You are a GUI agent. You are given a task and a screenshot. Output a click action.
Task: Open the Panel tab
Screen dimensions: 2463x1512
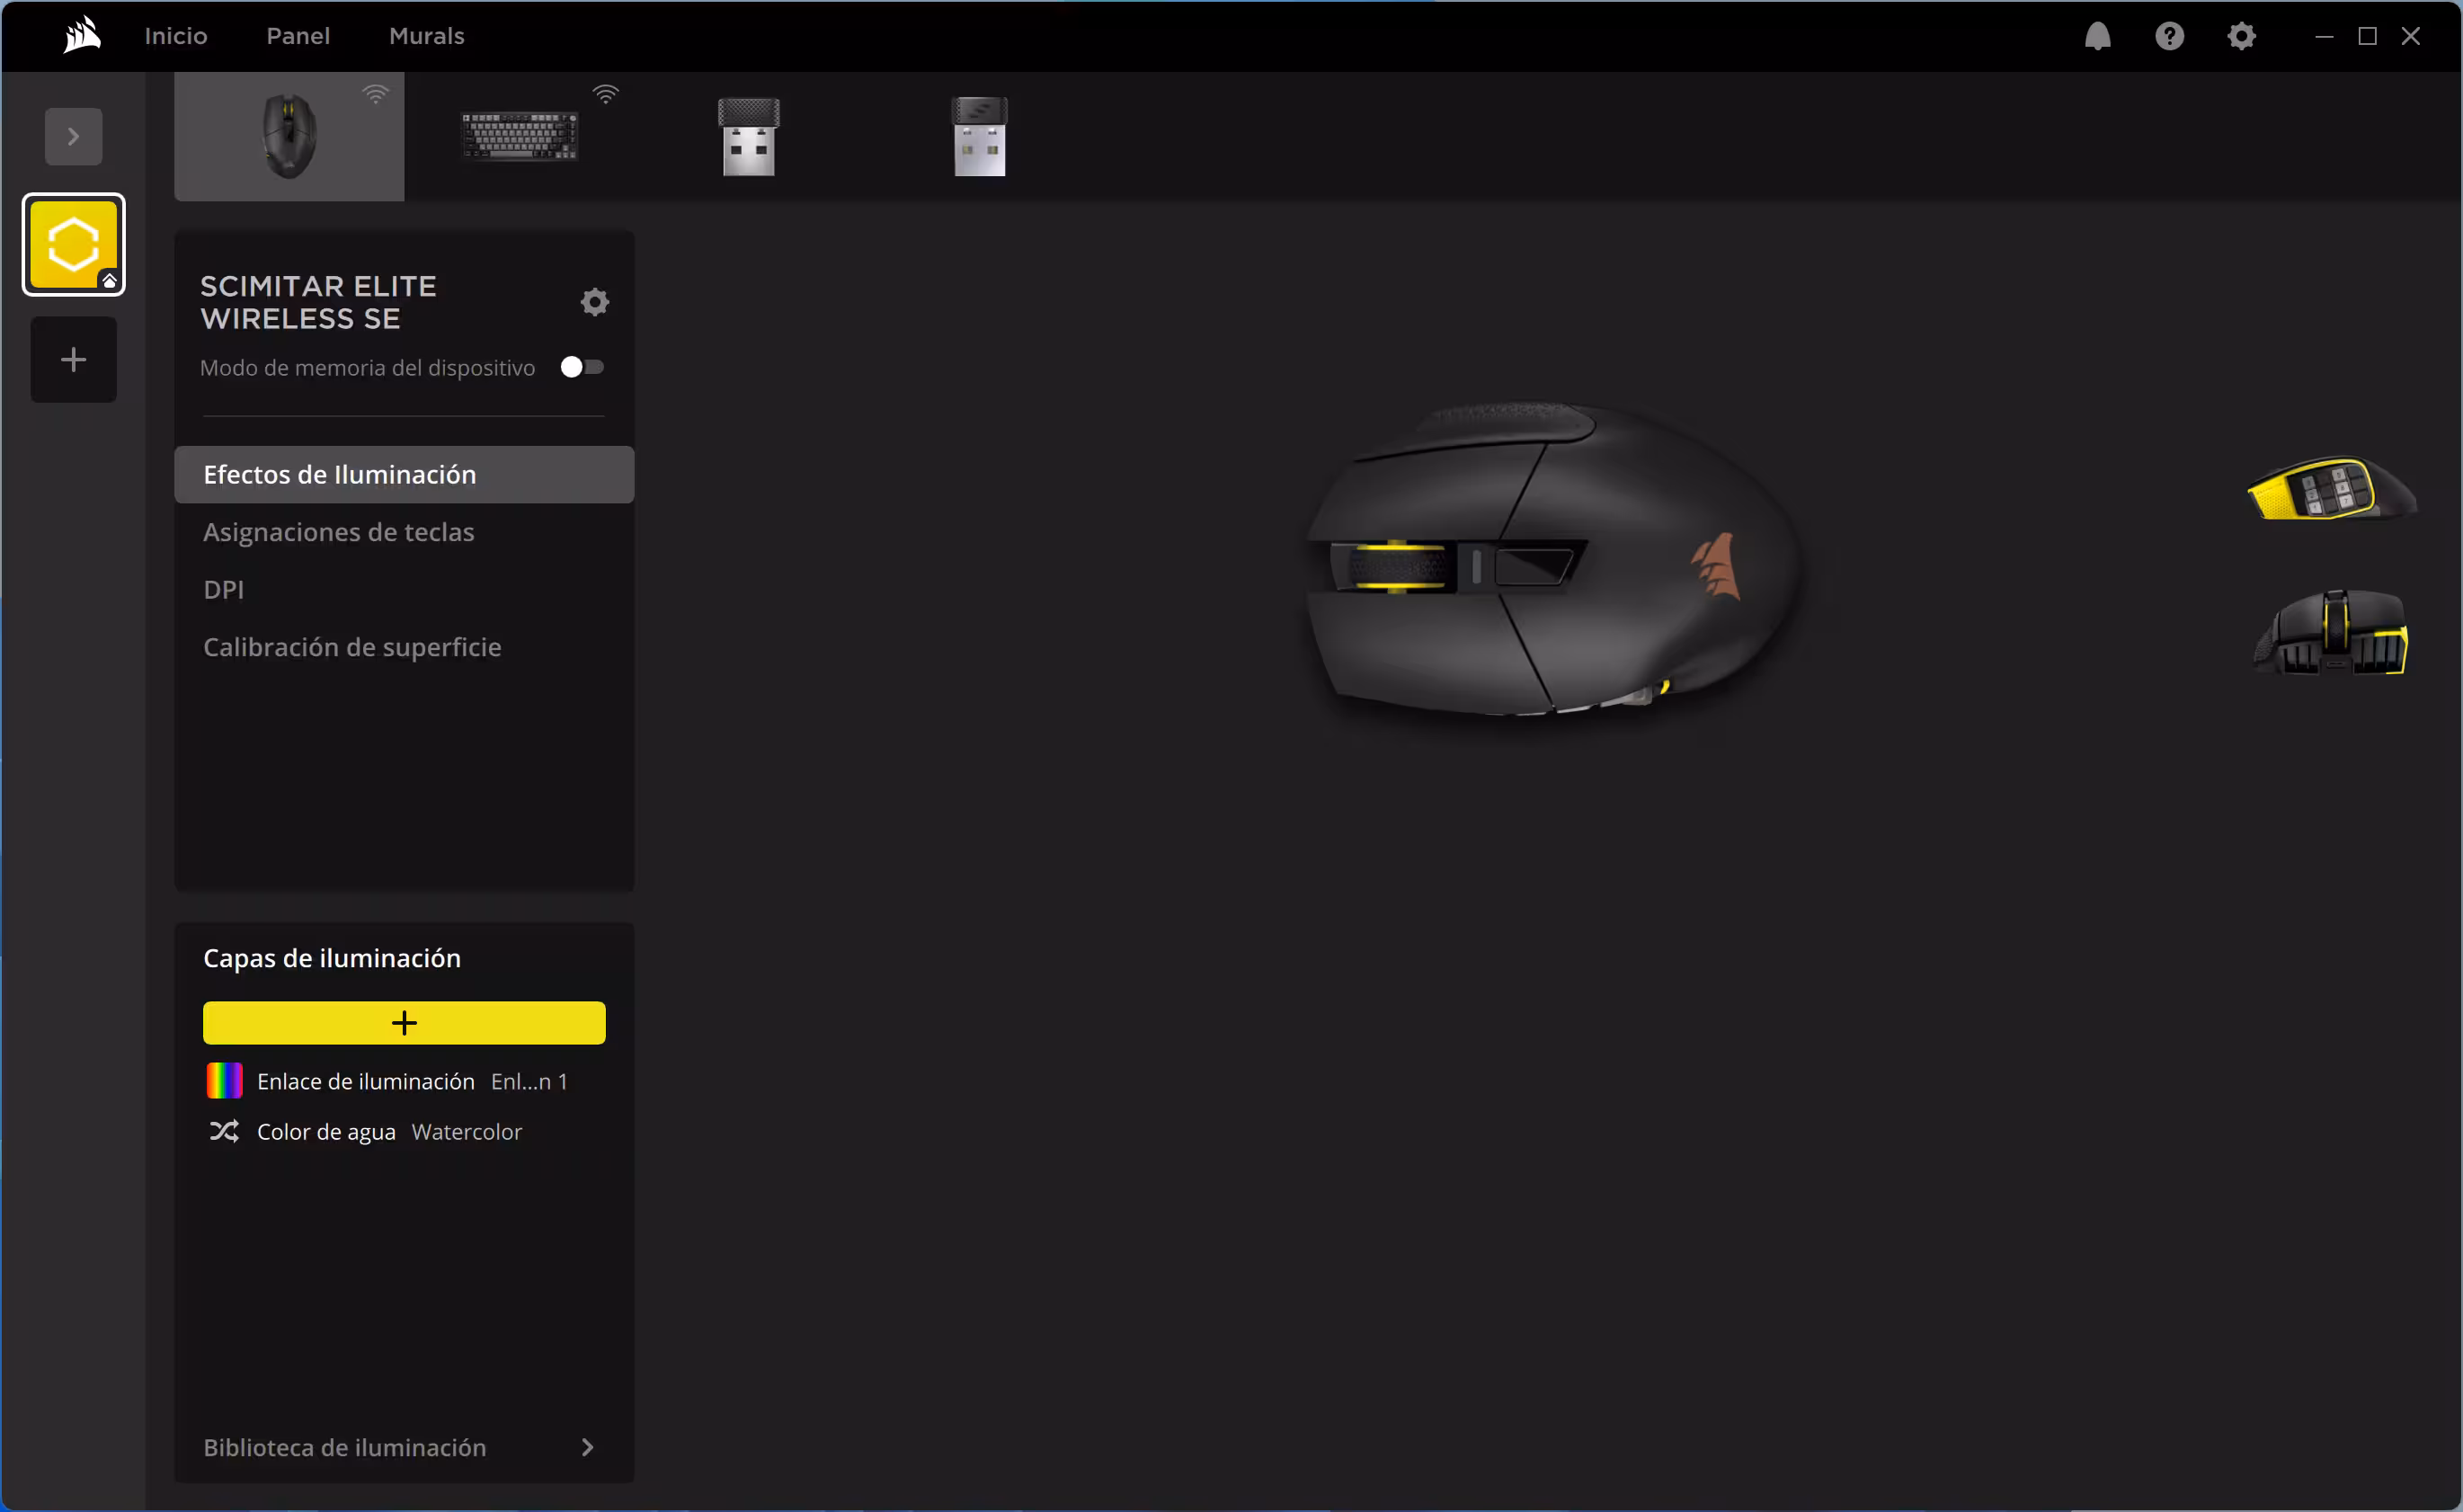298,36
